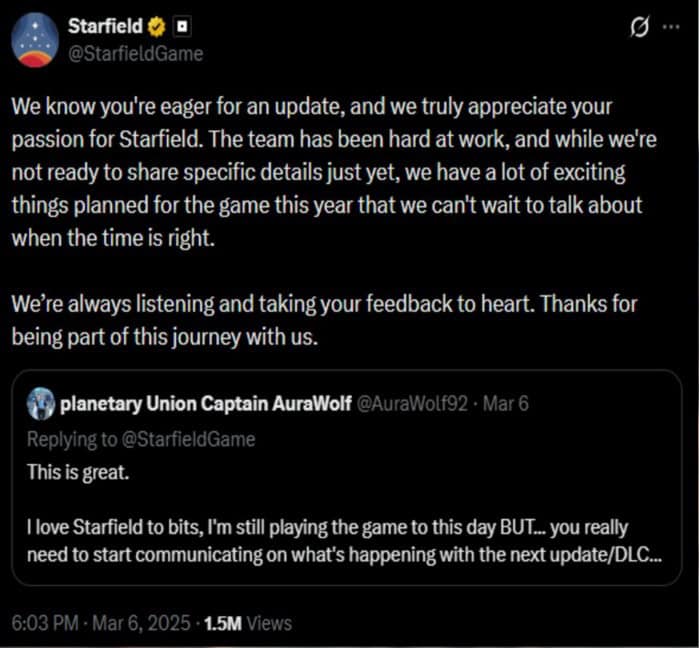699x648 pixels.
Task: Open the Starfield display name
Action: pyautogui.click(x=102, y=25)
